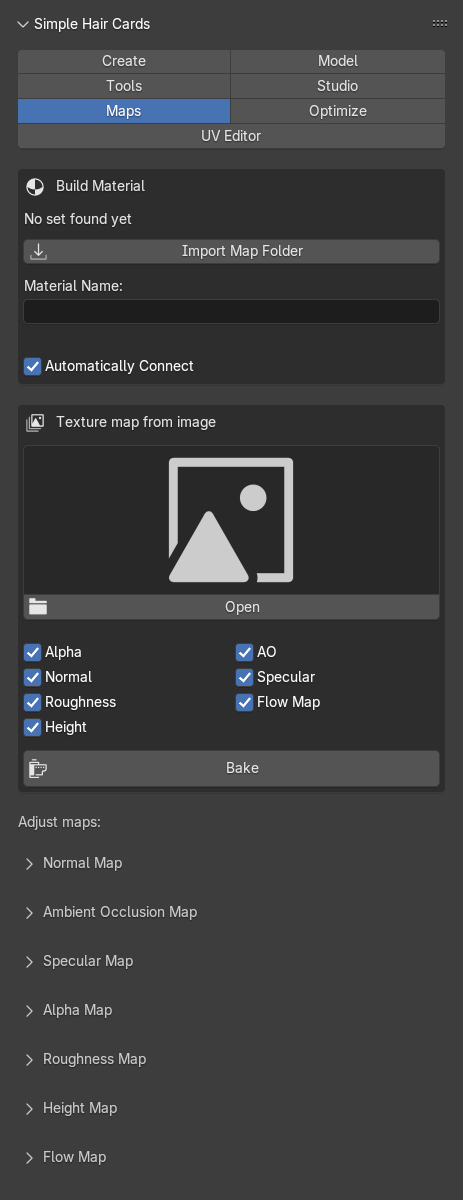This screenshot has width=463, height=1200.
Task: Open the Studio tab
Action: coord(338,86)
